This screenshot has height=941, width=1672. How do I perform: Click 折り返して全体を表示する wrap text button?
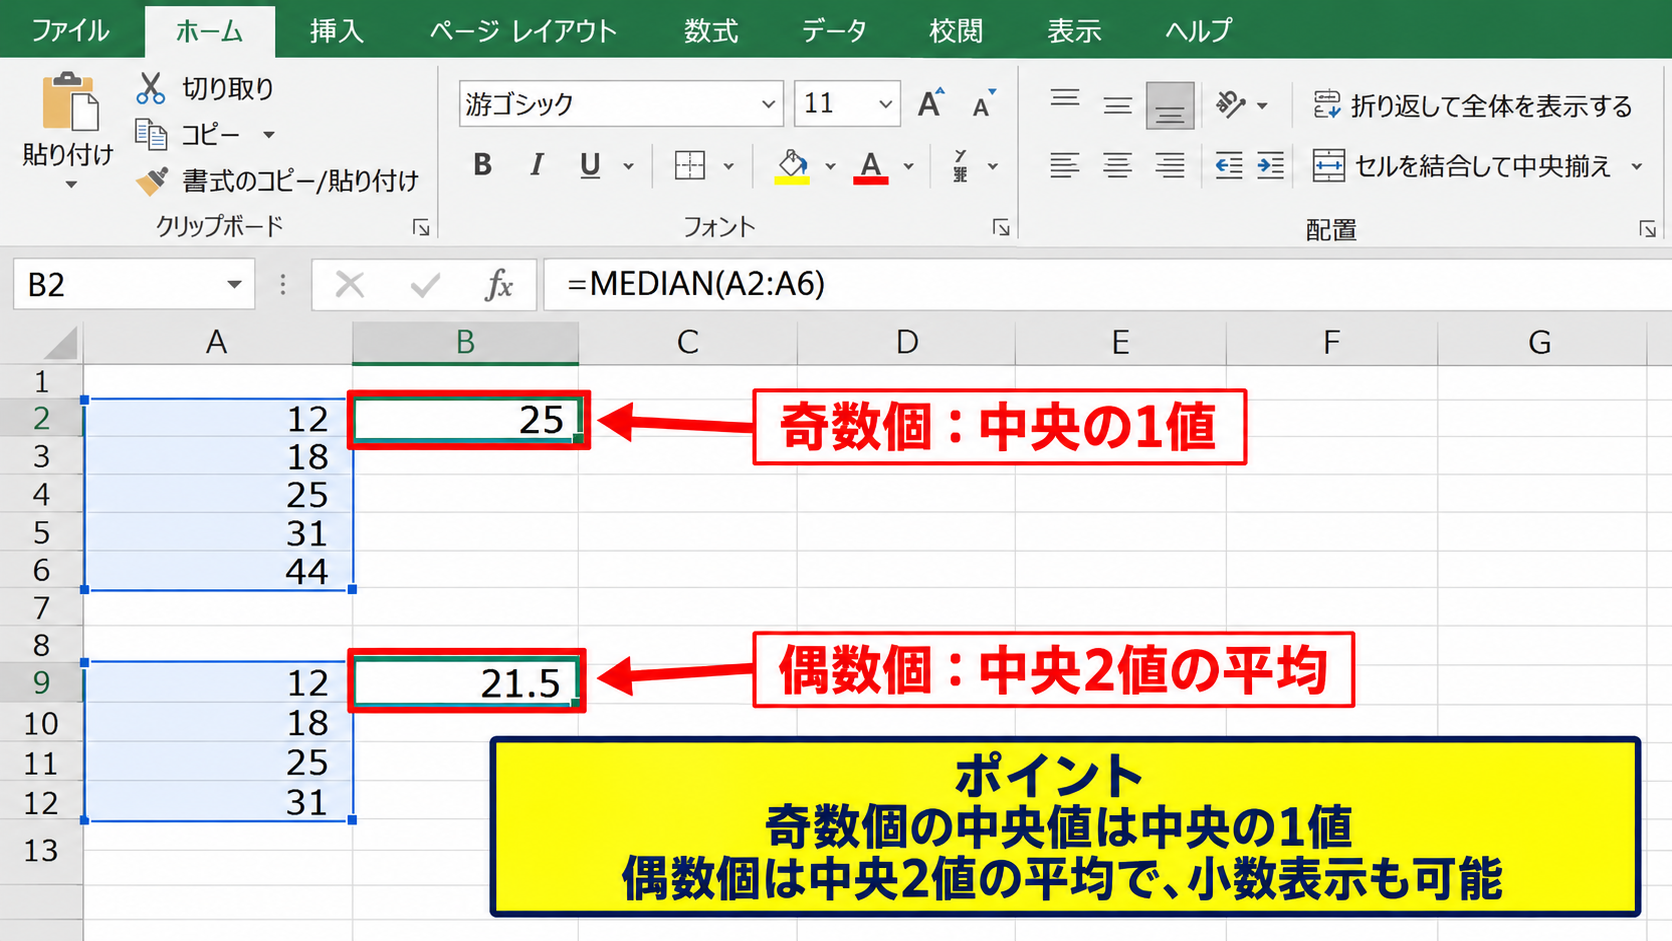(x=1471, y=105)
